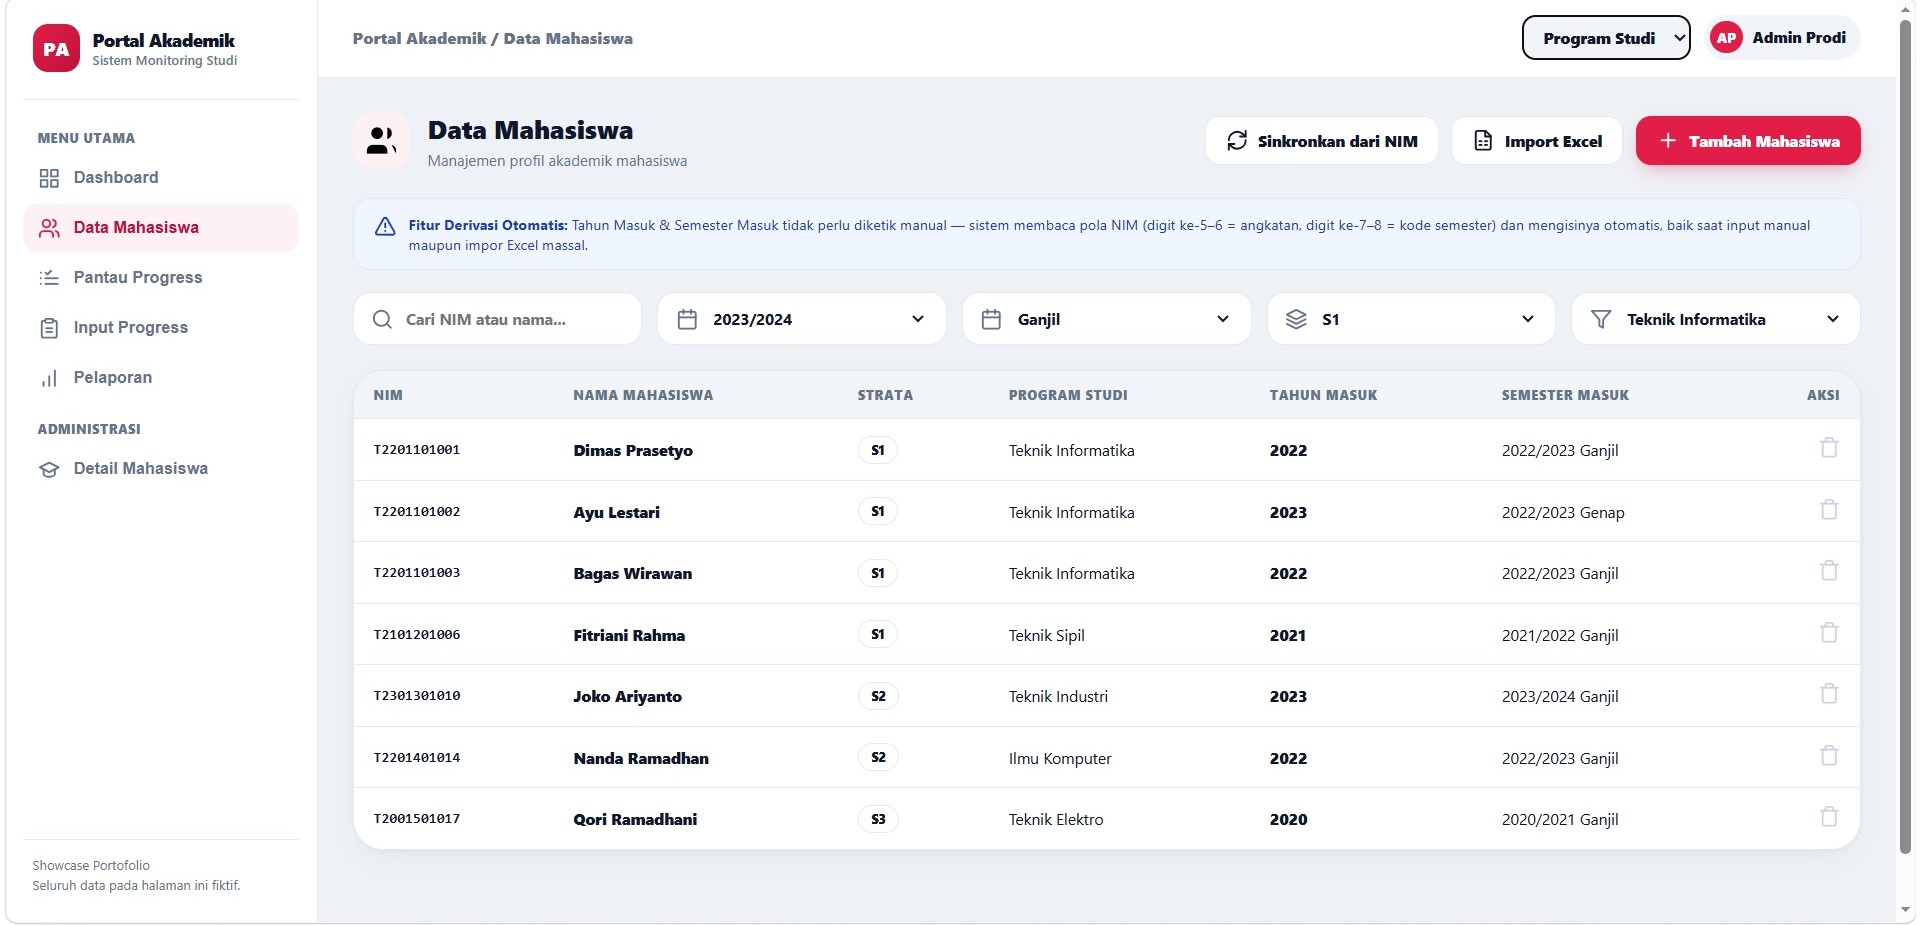Click Sinkronkan dari NIM button
Image resolution: width=1920 pixels, height=925 pixels.
pos(1322,141)
